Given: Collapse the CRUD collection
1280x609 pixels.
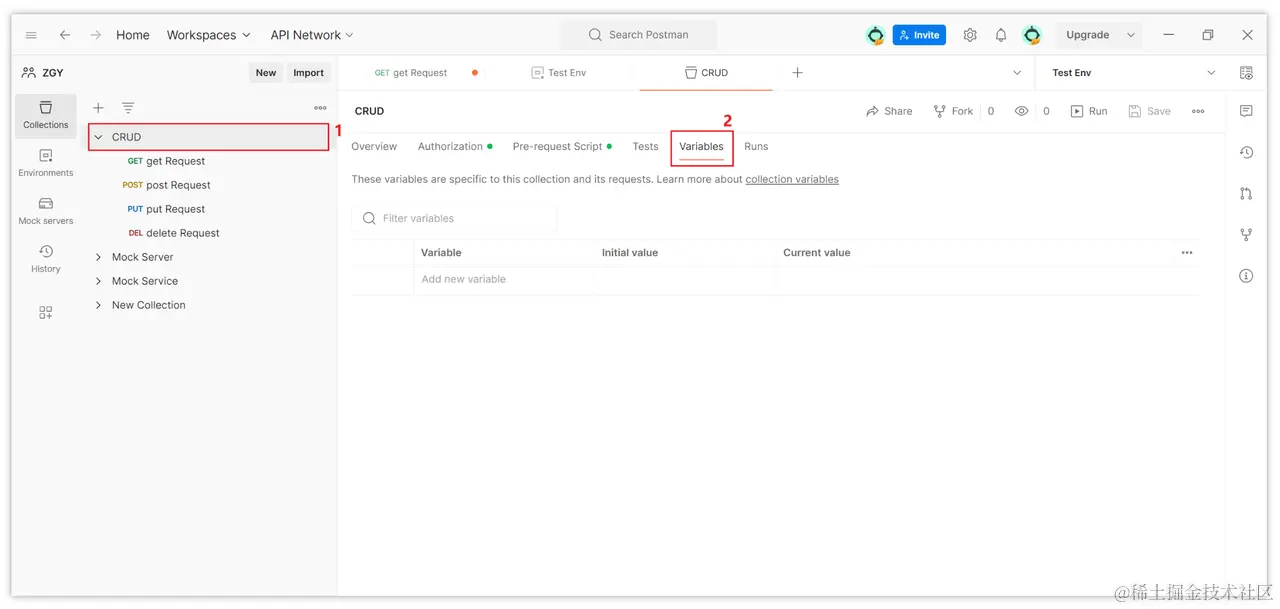Looking at the screenshot, I should [x=98, y=137].
